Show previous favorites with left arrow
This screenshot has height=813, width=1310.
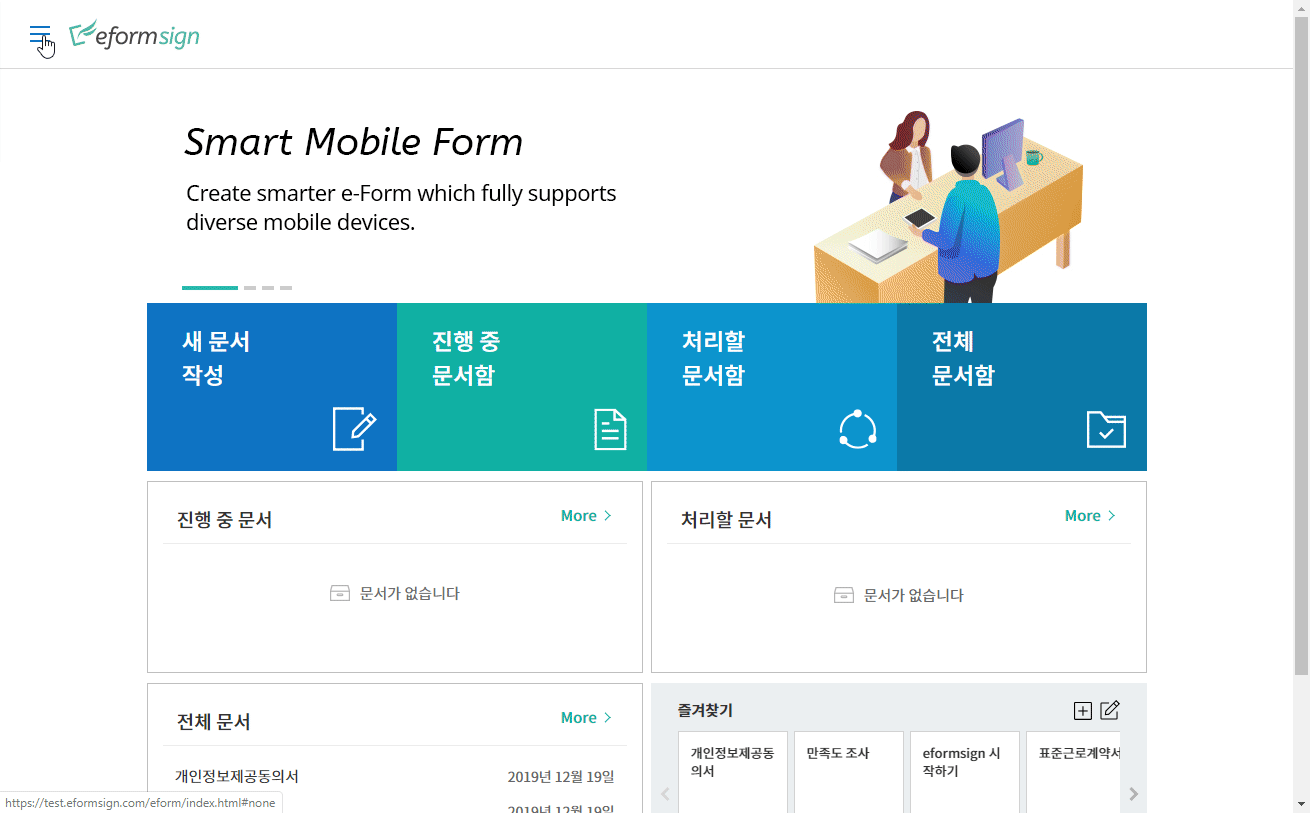pyautogui.click(x=665, y=794)
